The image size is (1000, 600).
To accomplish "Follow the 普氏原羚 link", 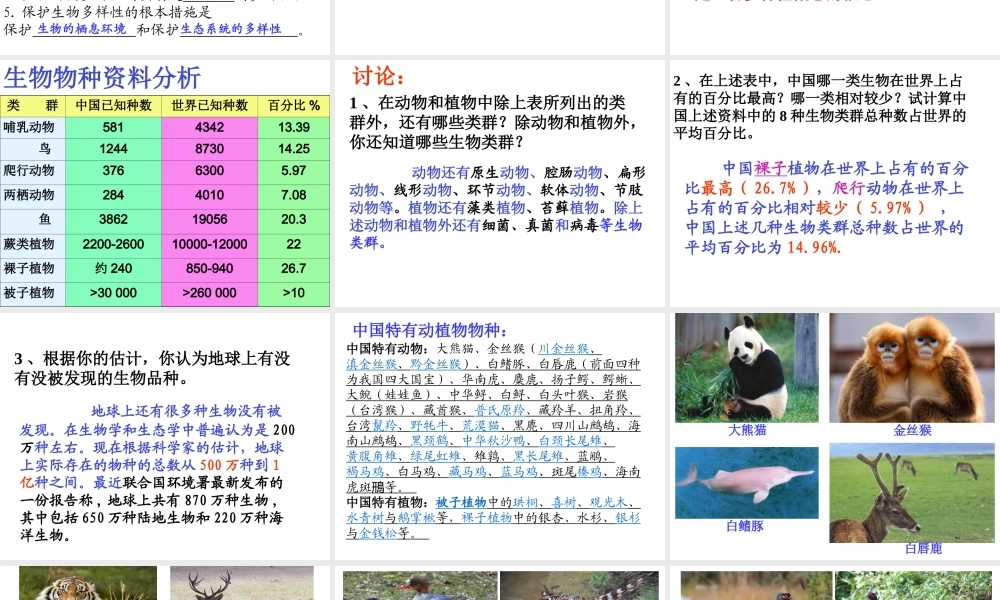I will 499,410.
